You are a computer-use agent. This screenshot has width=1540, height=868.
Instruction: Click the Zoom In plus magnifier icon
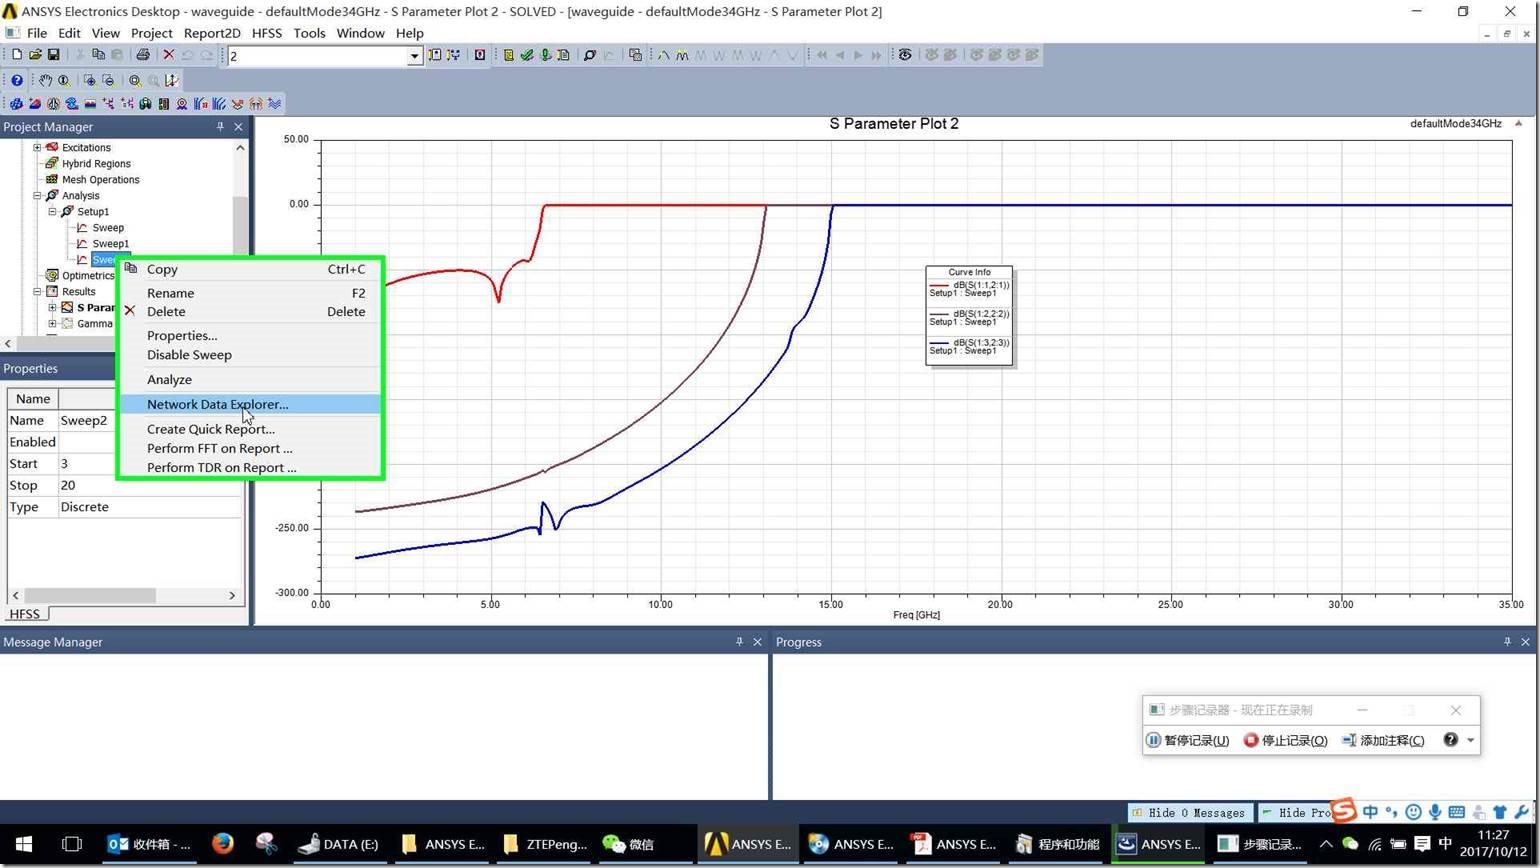90,80
